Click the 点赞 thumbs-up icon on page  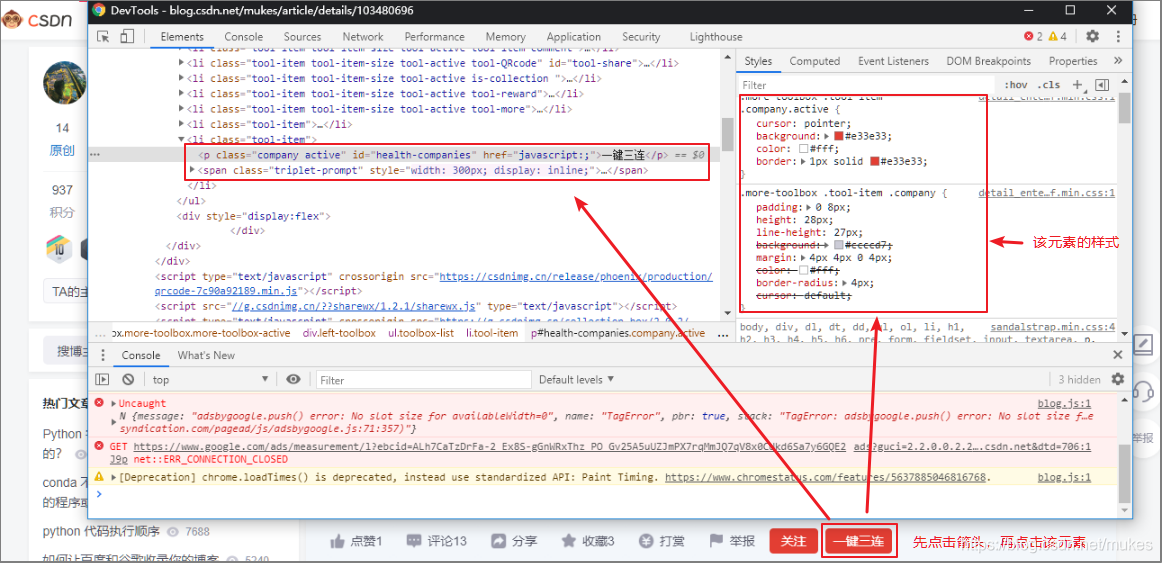click(338, 540)
